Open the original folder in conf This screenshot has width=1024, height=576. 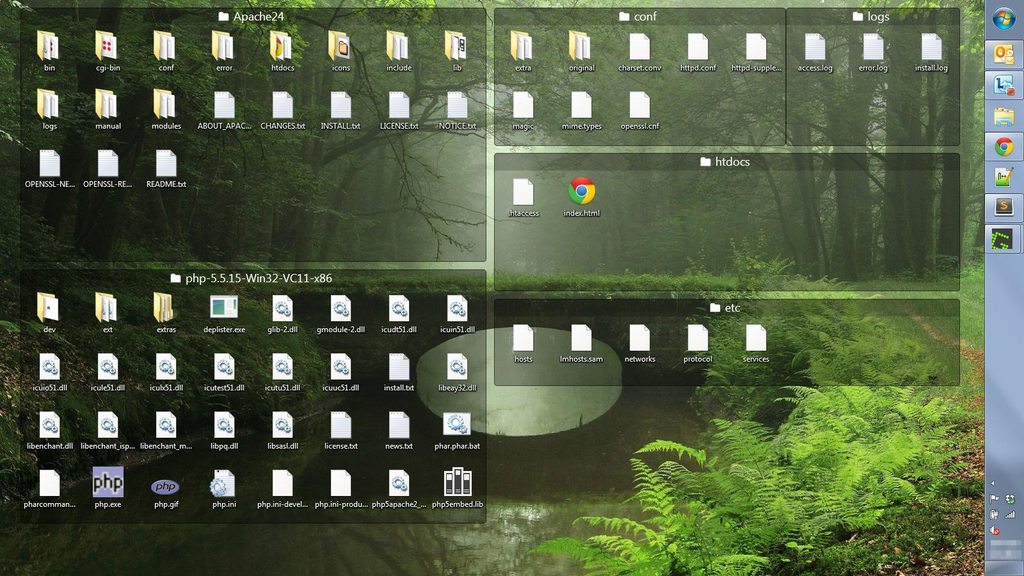(581, 52)
